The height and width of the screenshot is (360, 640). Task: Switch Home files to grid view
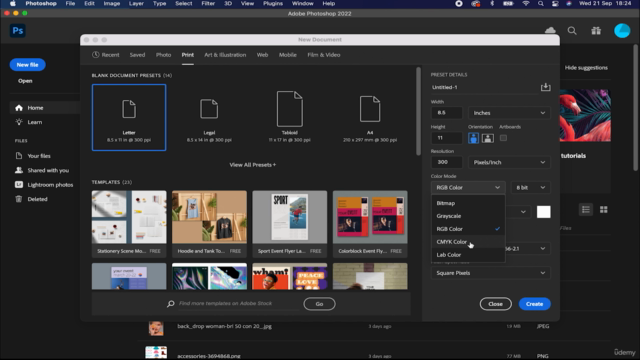[x=604, y=210]
